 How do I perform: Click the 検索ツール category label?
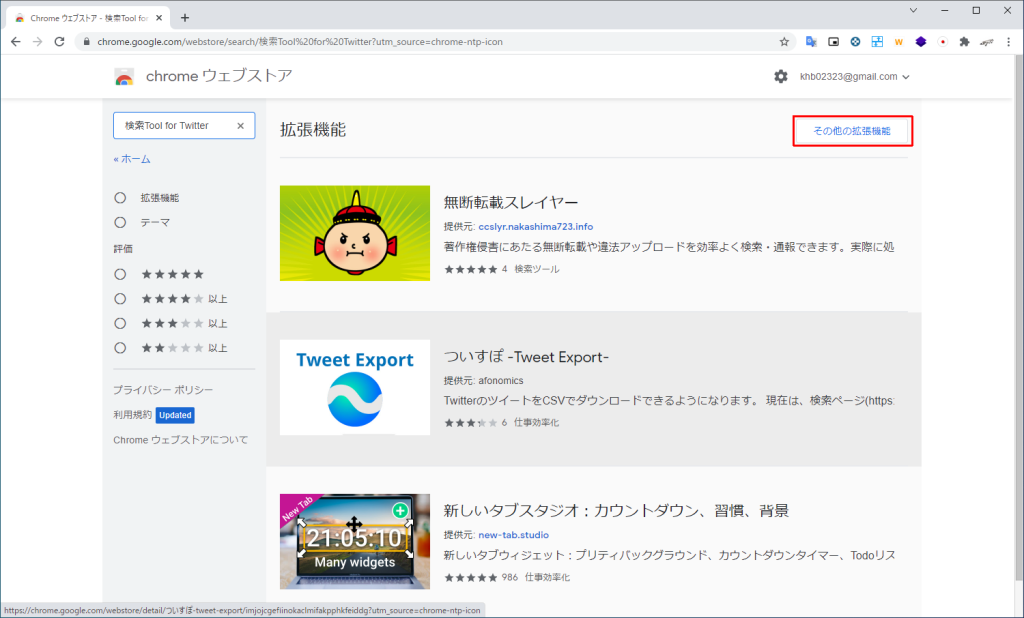point(537,268)
